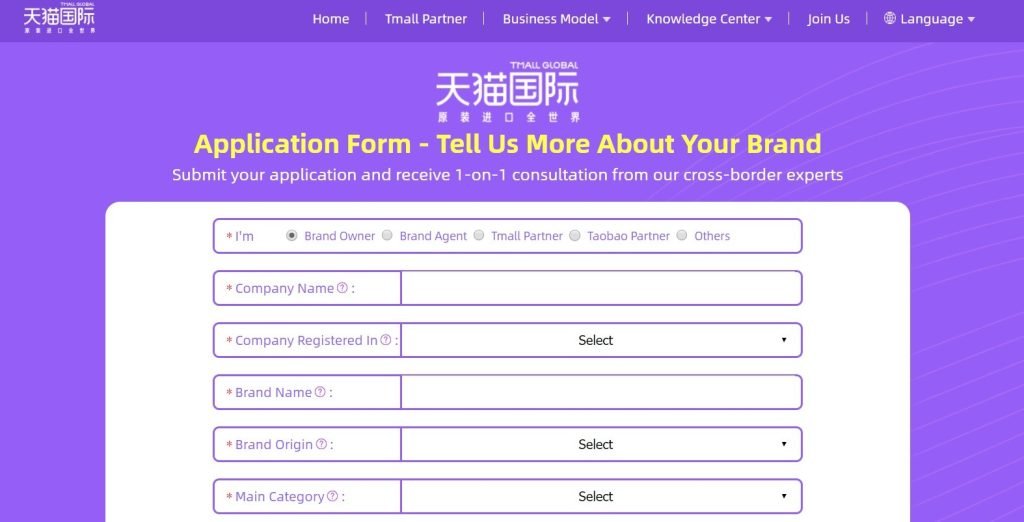
Task: Open the Brand Origin Select dropdown
Action: pos(601,444)
